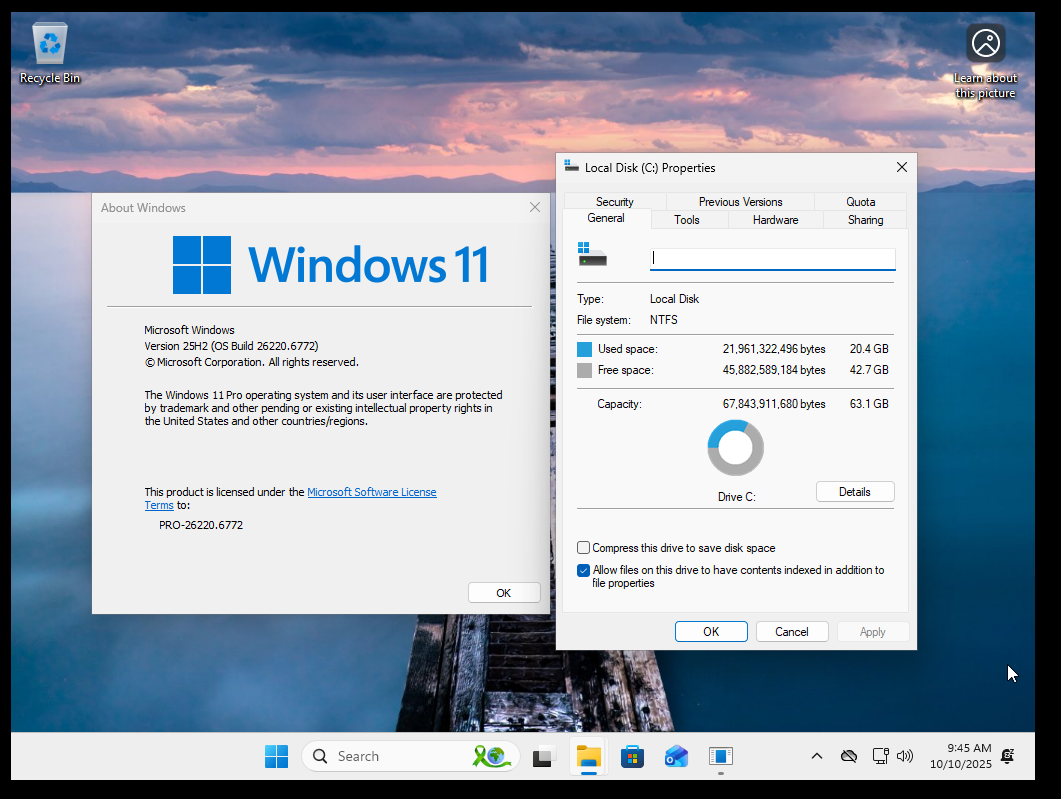This screenshot has height=799, width=1061.
Task: Open the Start menu
Action: 276,756
